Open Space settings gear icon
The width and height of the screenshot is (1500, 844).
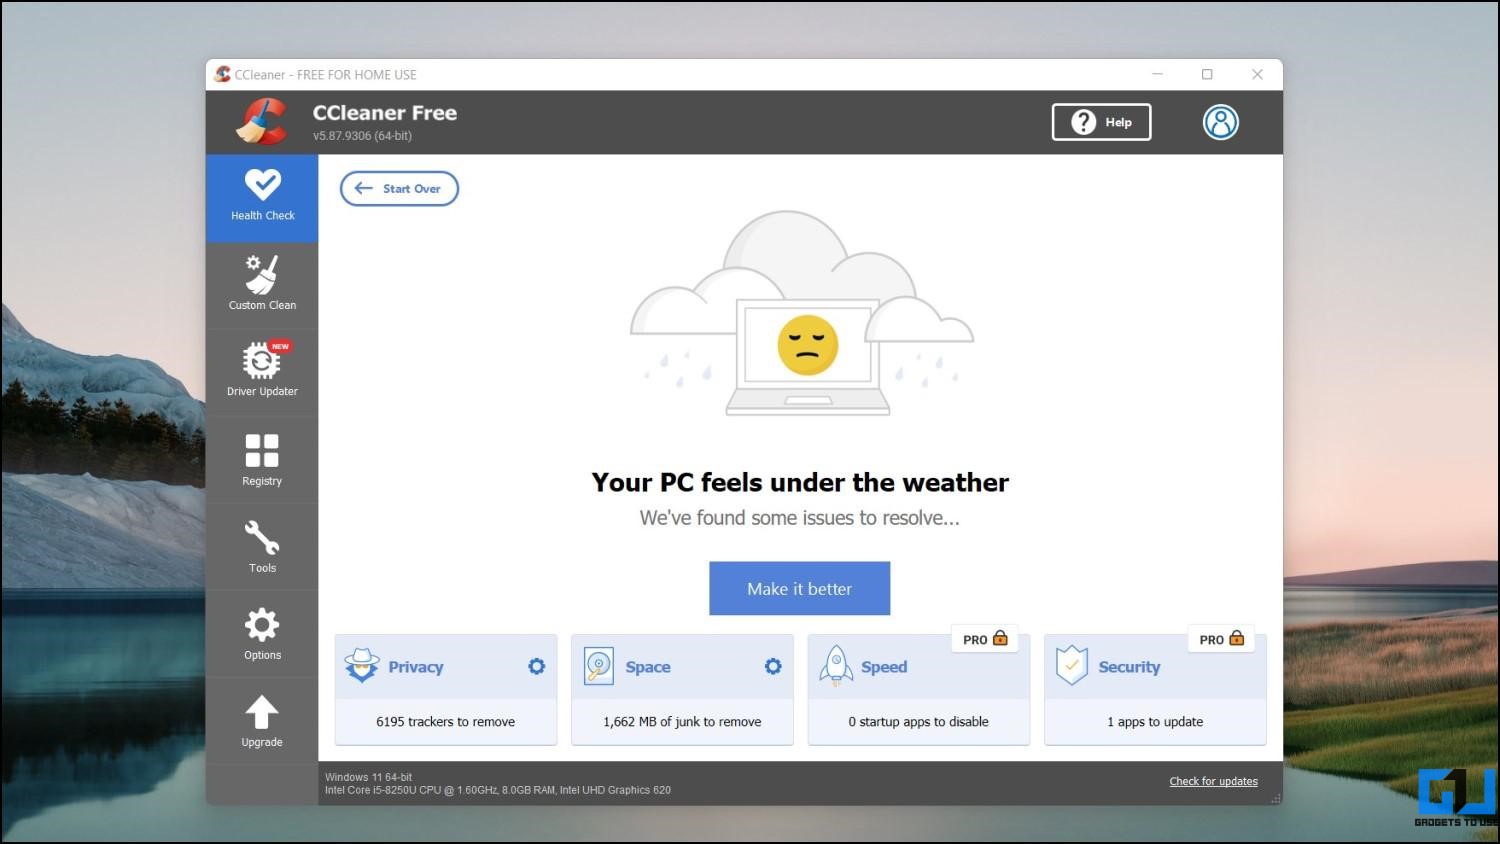pos(773,666)
